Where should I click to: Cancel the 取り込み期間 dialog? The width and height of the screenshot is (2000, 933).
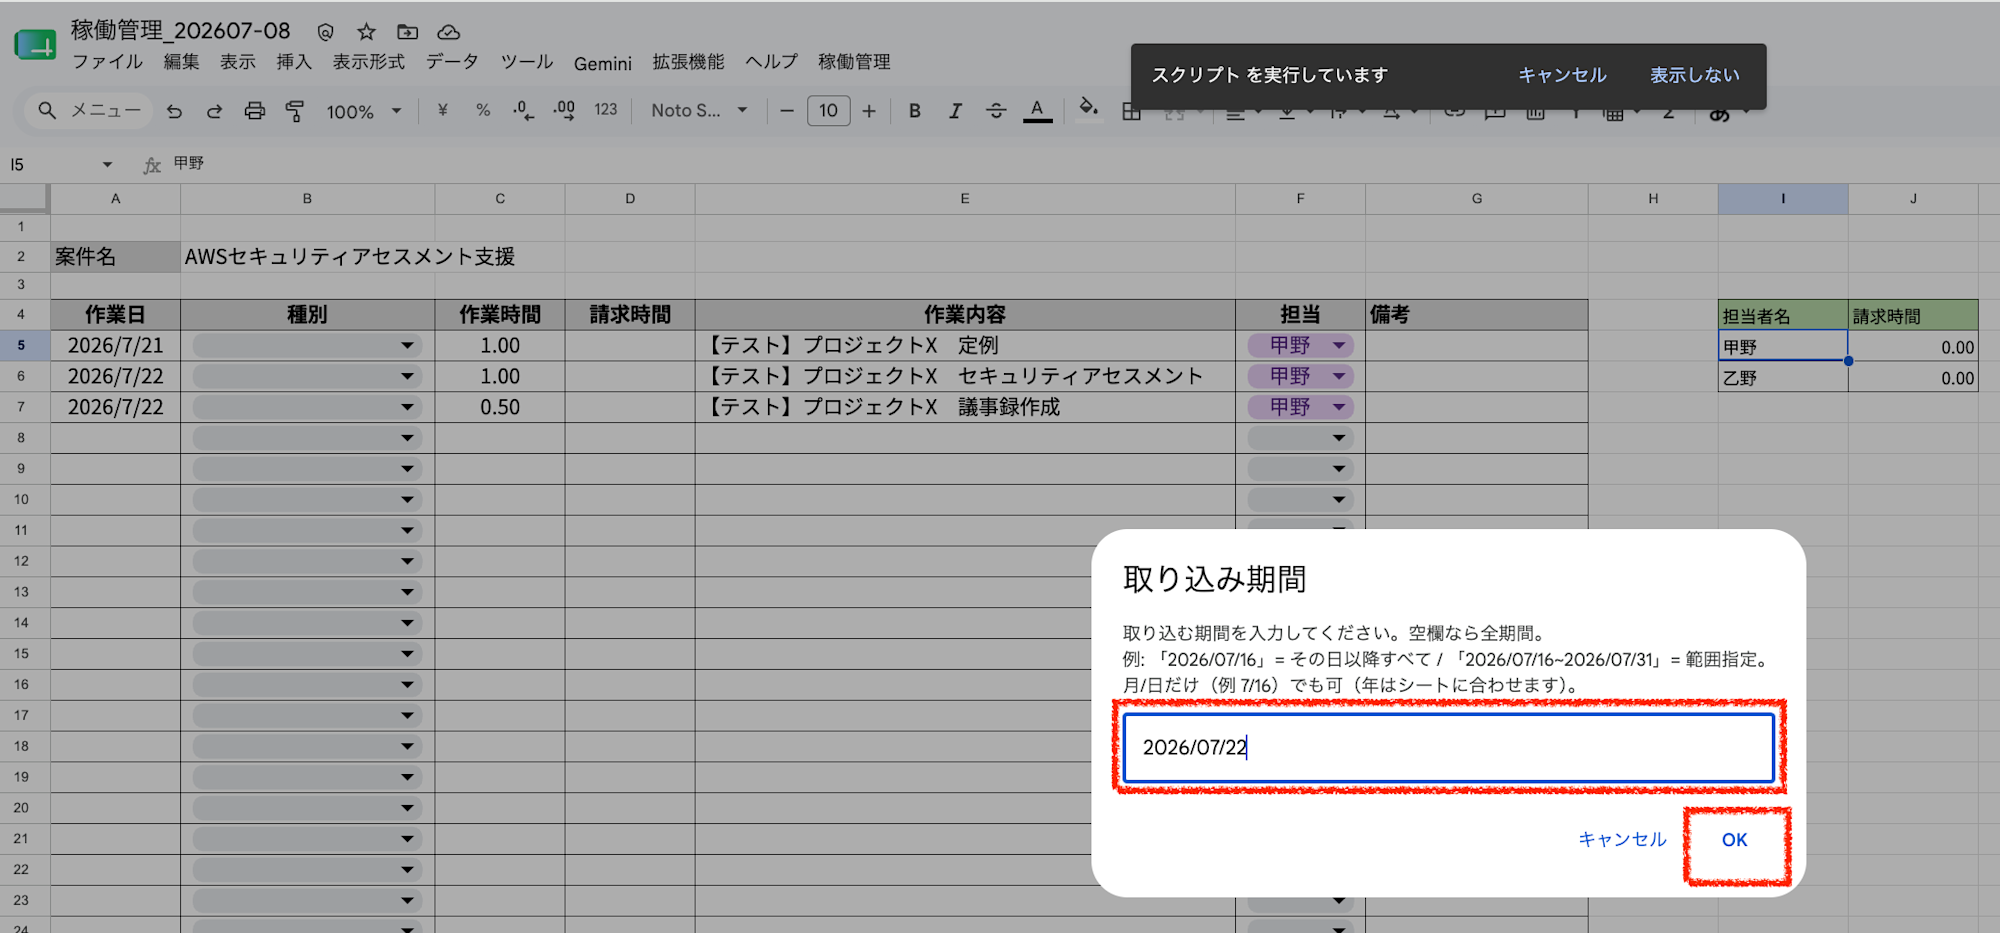point(1622,840)
